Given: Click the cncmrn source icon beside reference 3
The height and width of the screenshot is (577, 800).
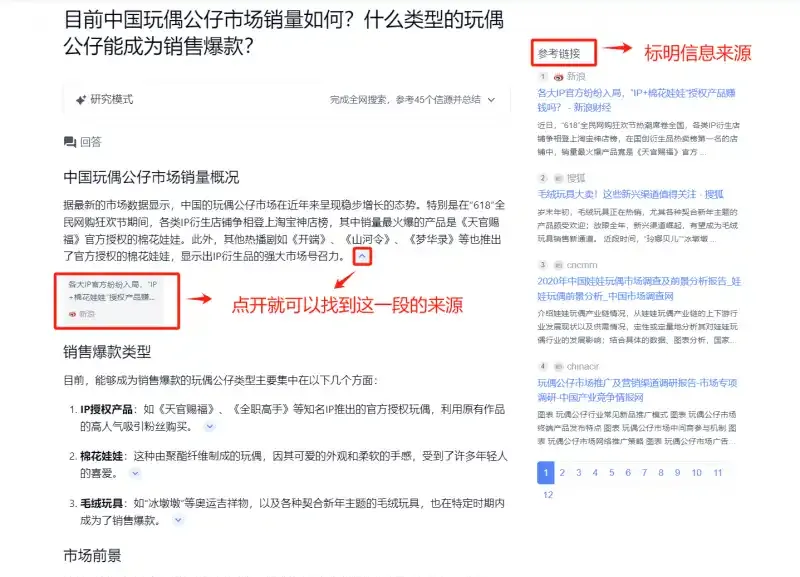Looking at the screenshot, I should point(559,265).
